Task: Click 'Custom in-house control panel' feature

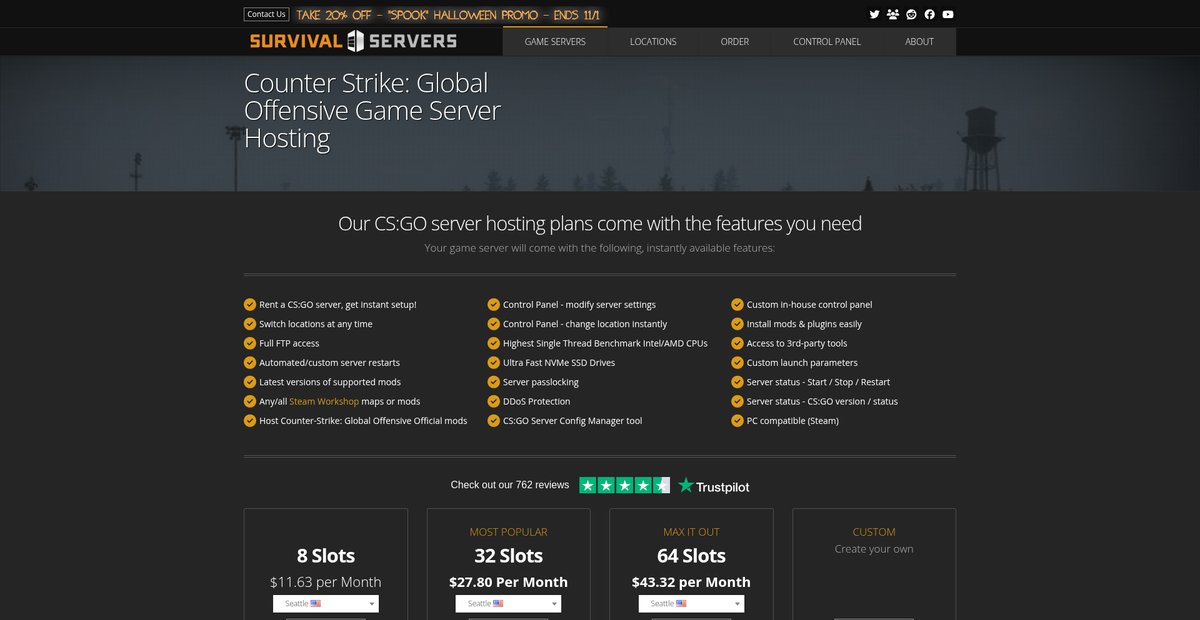Action: [810, 305]
